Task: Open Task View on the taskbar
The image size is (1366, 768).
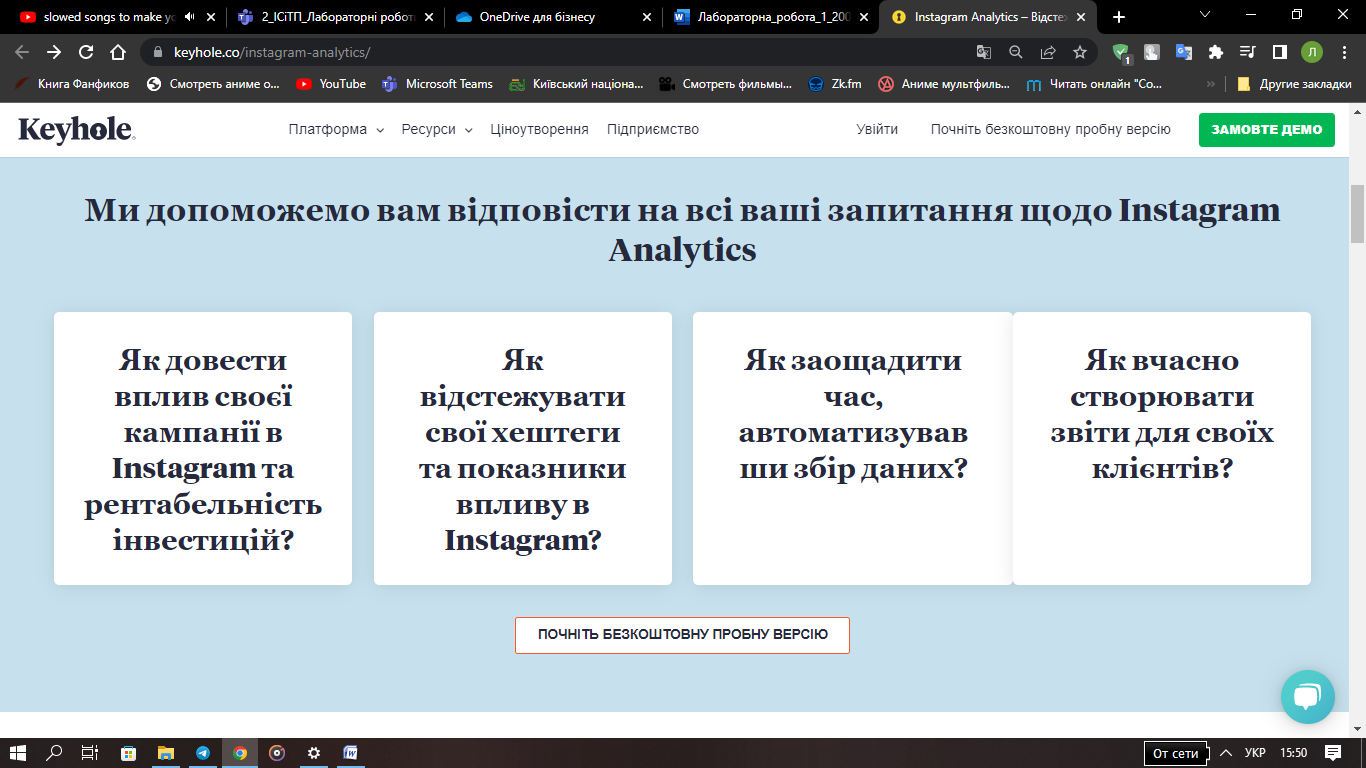Action: 90,753
